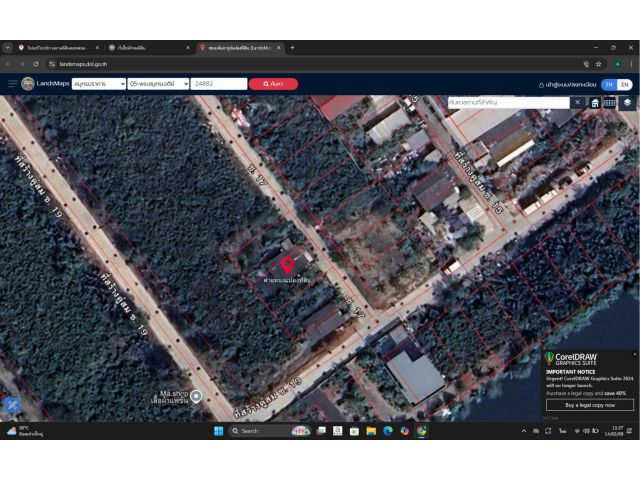Click the house home-view icon
Viewport: 640px width, 480px height.
pos(595,103)
